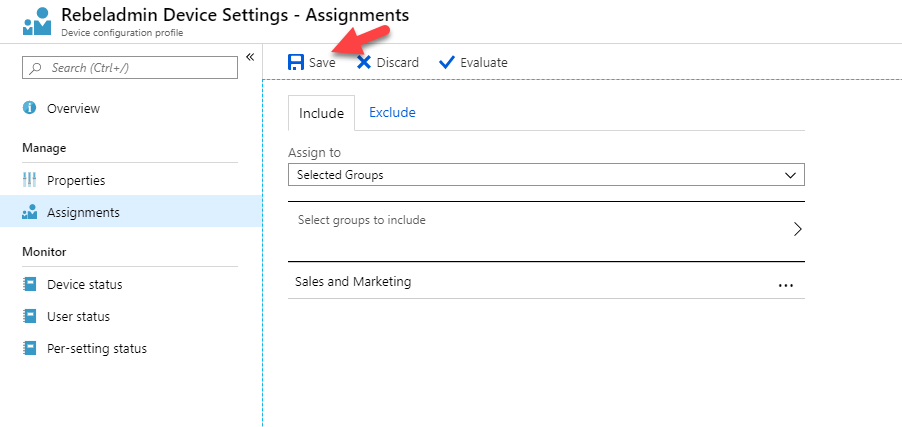The image size is (902, 427).
Task: Collapse the sidebar with double chevron
Action: click(x=250, y=56)
